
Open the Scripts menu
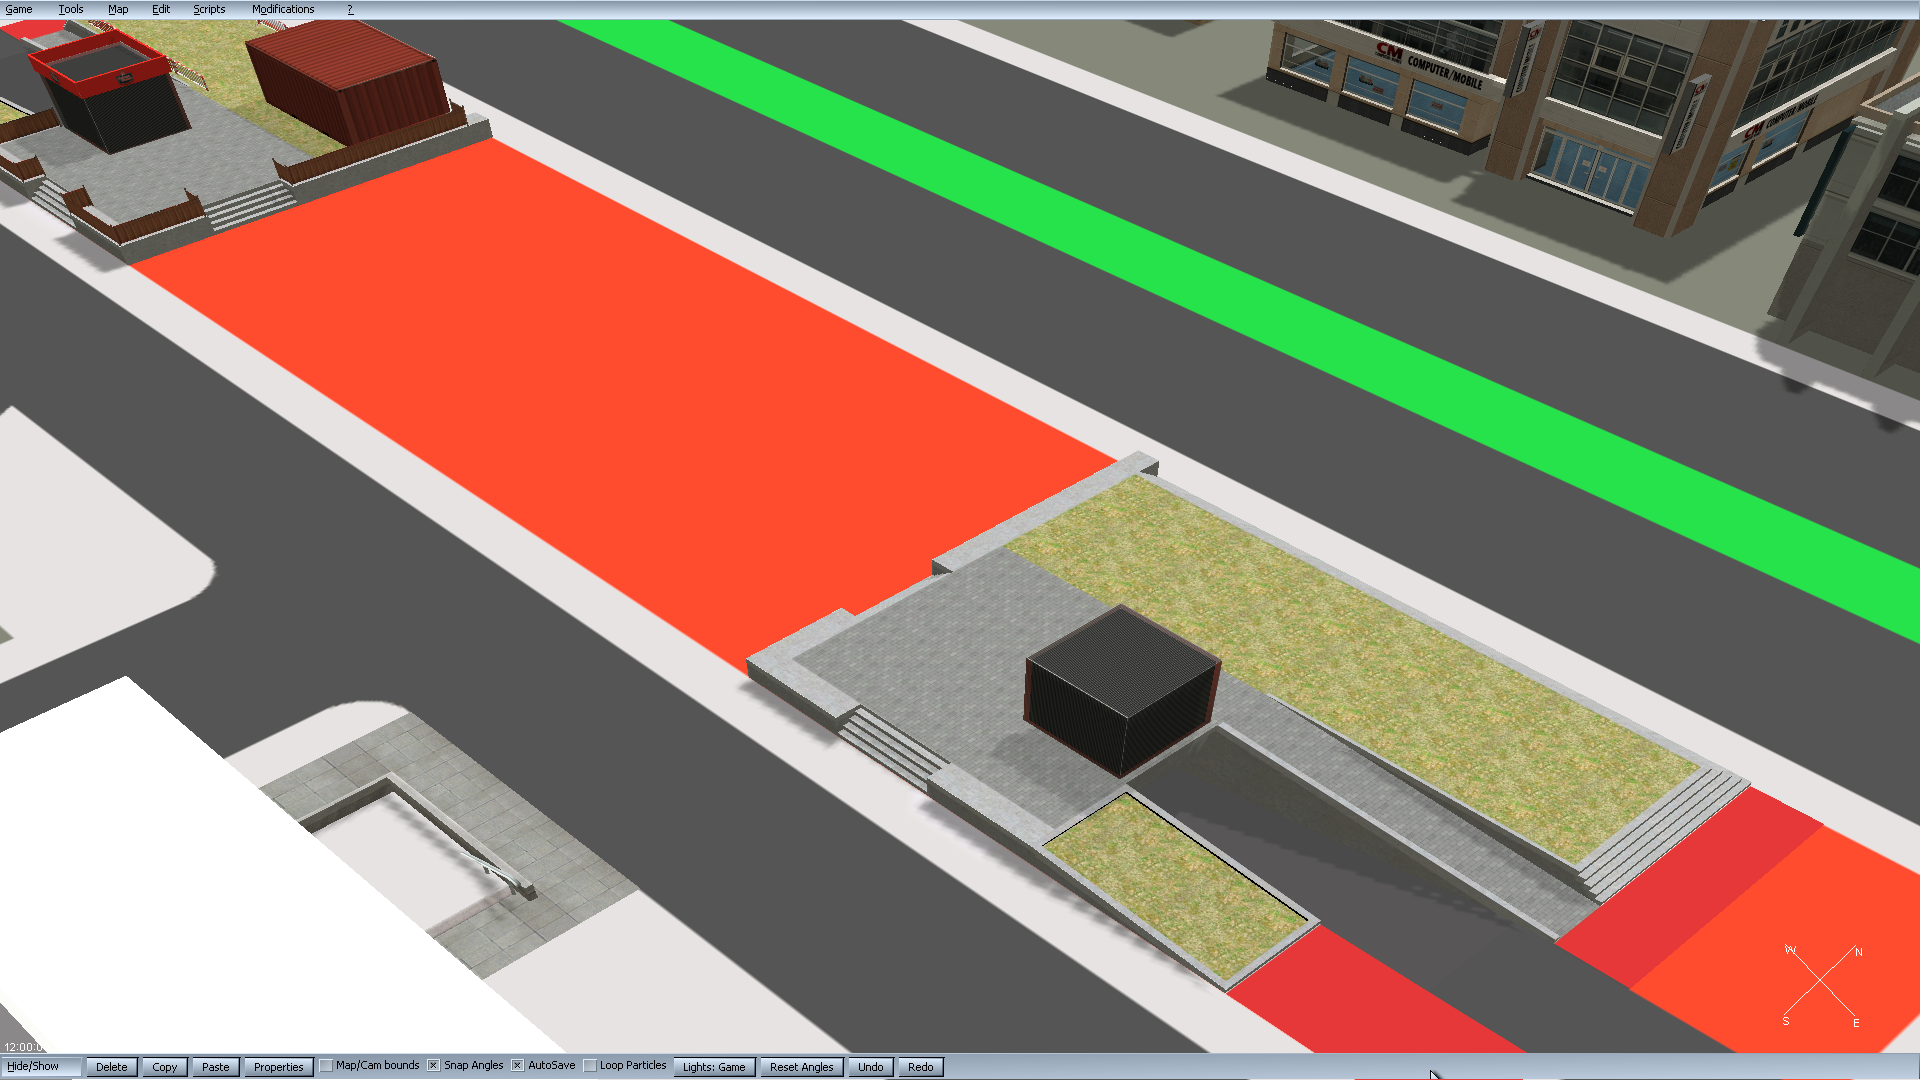[209, 9]
